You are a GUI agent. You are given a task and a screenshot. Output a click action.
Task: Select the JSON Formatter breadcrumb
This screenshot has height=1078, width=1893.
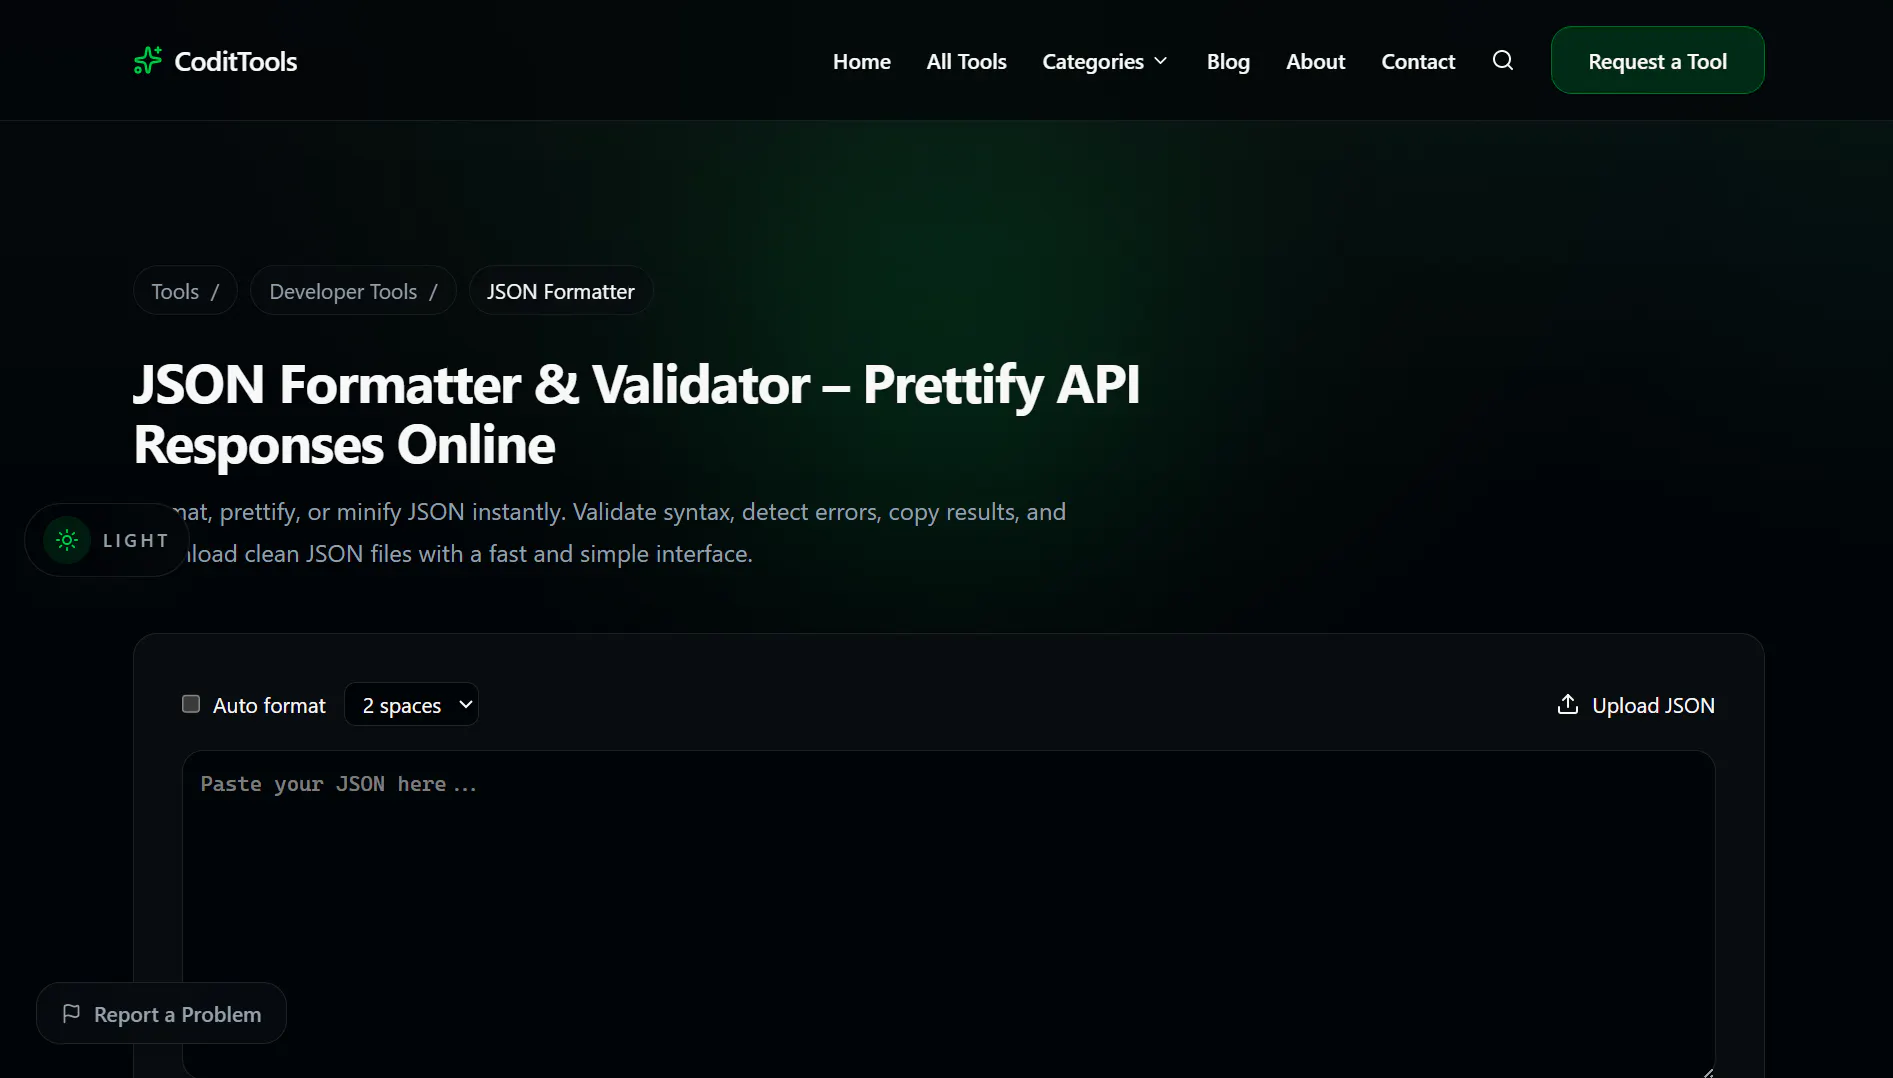point(560,291)
